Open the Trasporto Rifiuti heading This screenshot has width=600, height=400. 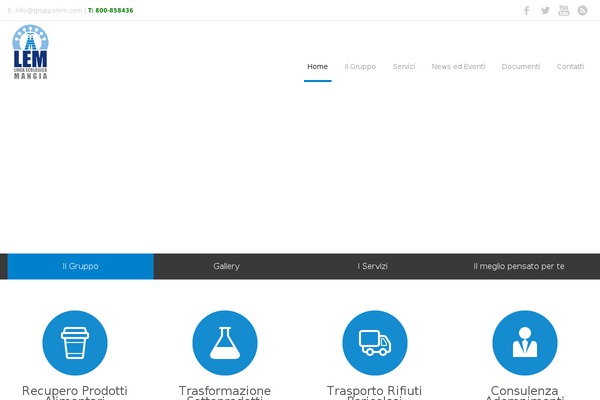tap(374, 392)
